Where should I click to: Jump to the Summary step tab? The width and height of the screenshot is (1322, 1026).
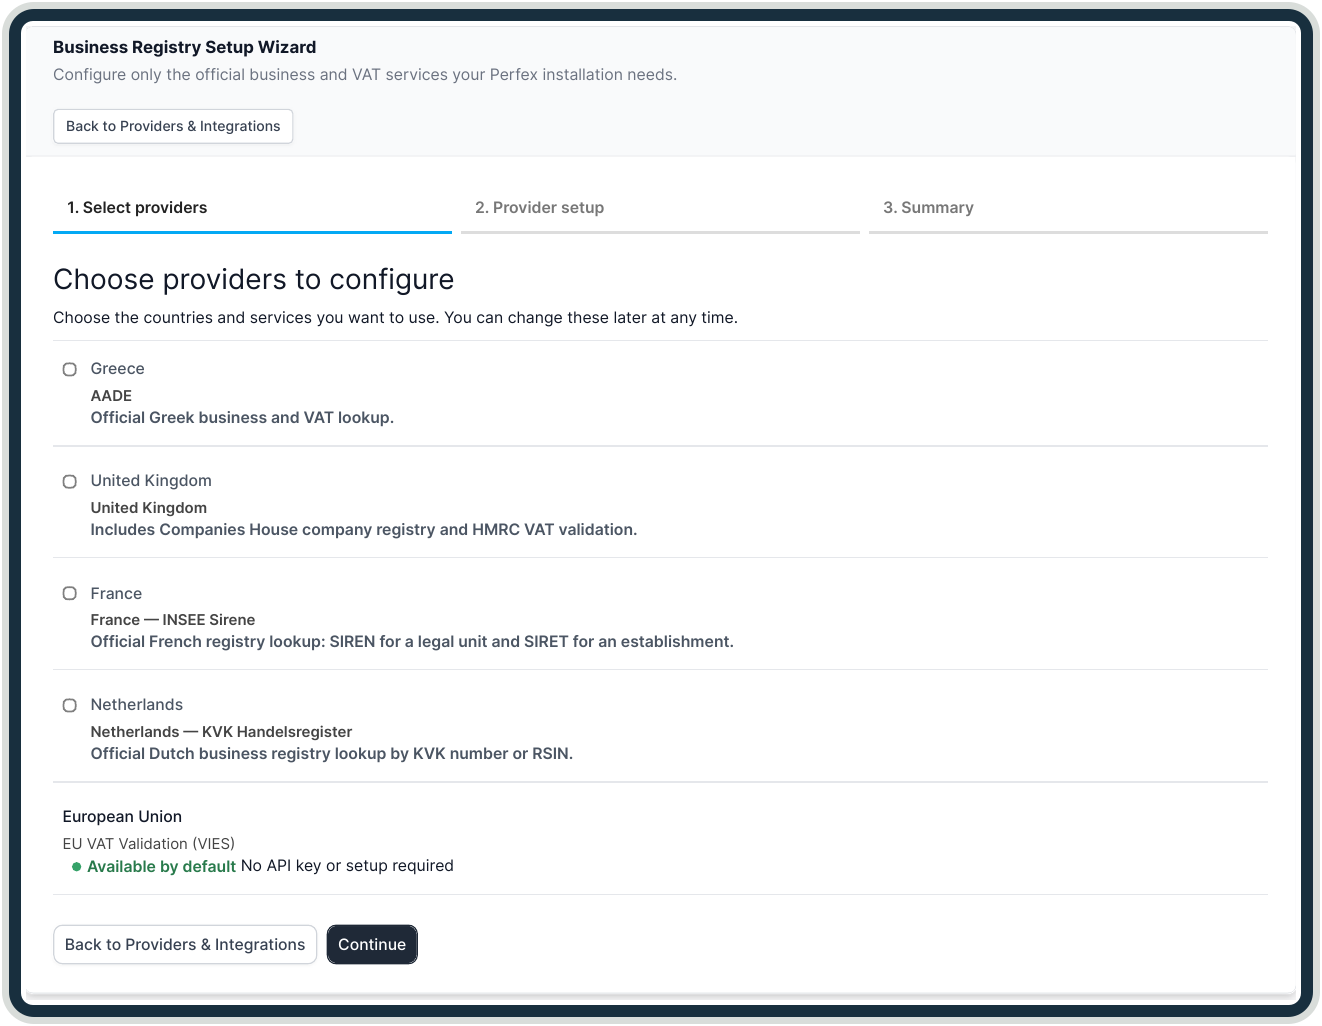click(1068, 208)
